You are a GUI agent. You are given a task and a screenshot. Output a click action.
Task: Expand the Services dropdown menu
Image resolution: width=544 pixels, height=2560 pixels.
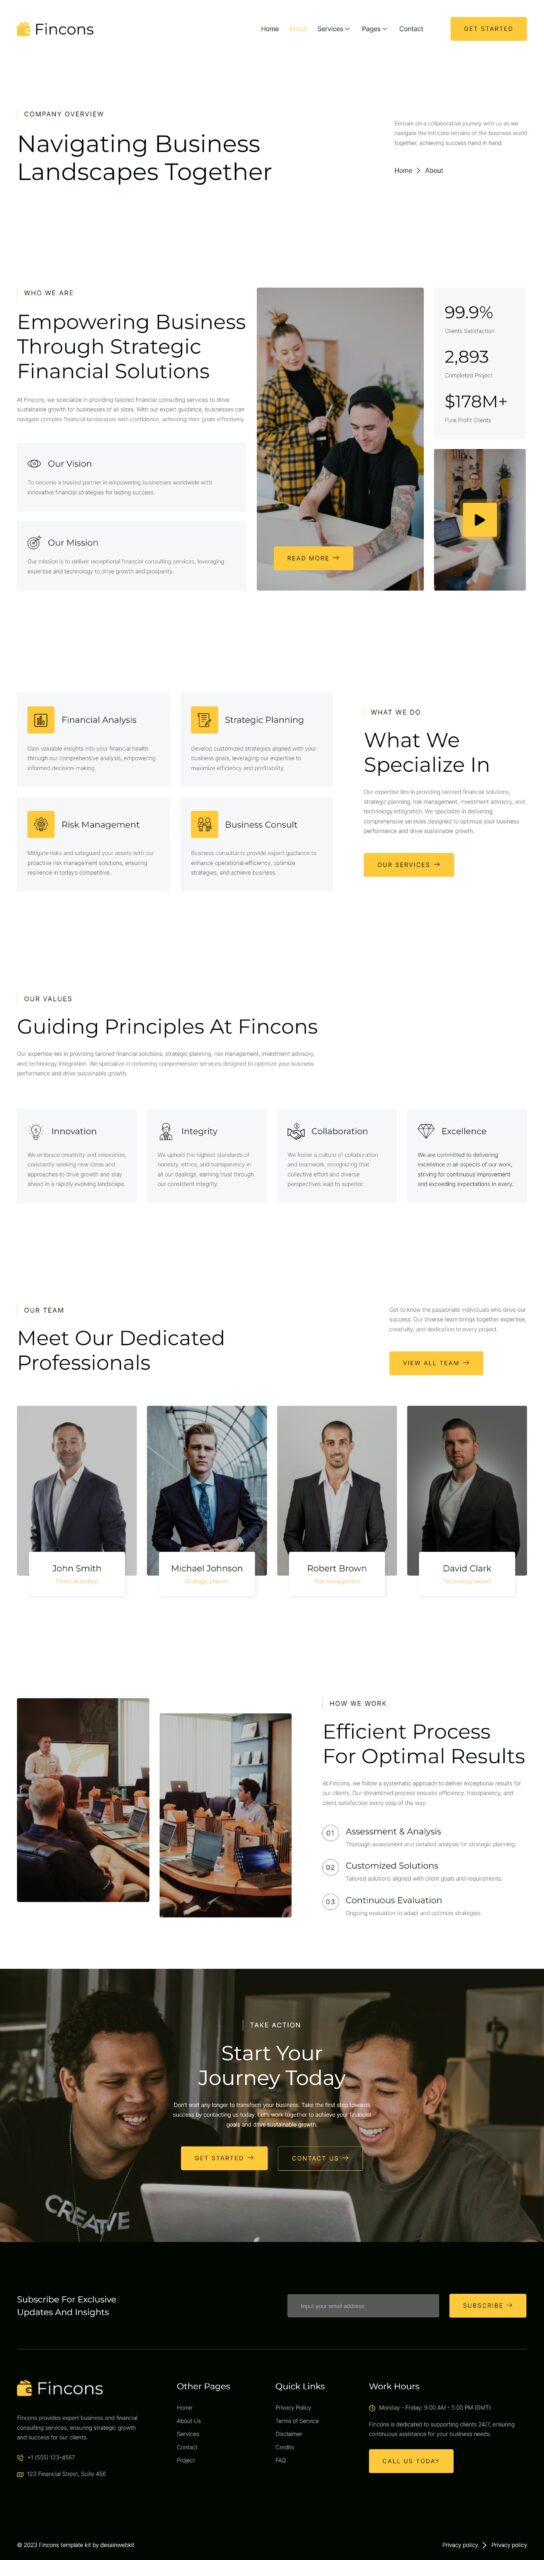pos(333,29)
